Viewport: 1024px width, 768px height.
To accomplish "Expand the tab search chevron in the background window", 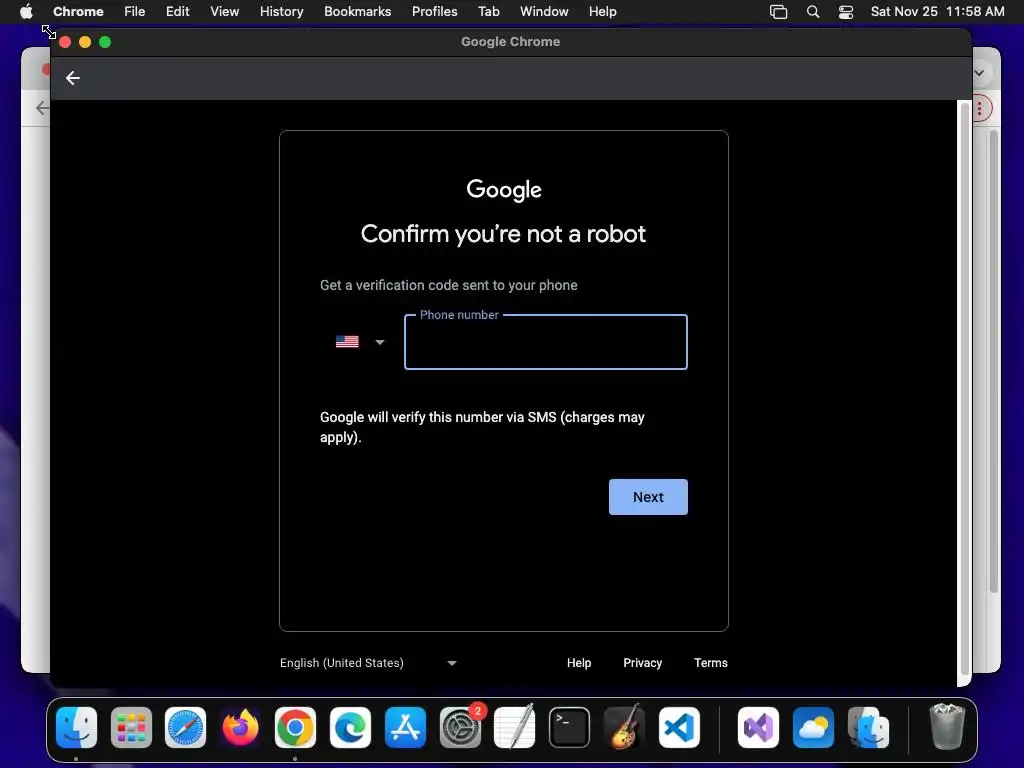I will coord(979,72).
